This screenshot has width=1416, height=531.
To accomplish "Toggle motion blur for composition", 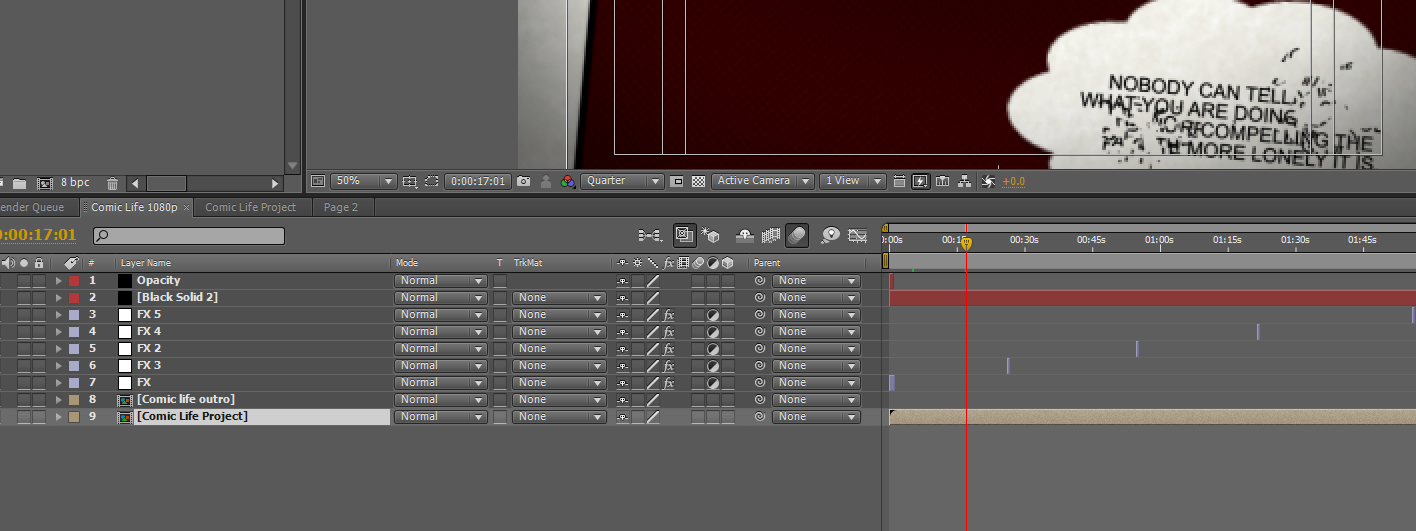I will [797, 235].
